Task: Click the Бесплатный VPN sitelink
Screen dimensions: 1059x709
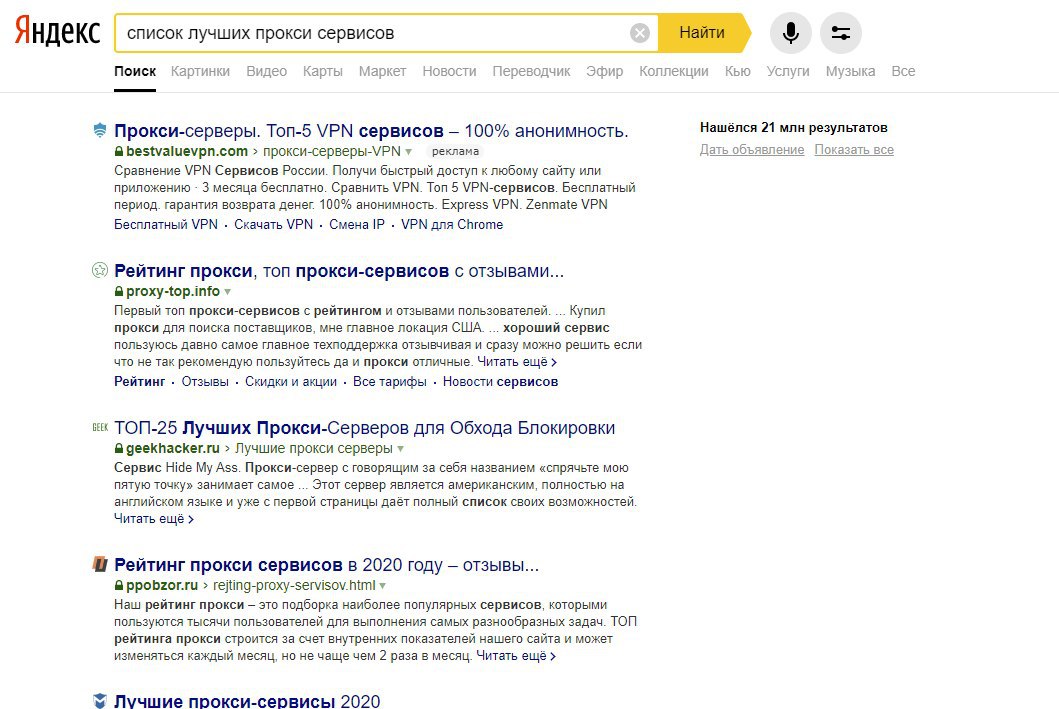Action: (166, 224)
